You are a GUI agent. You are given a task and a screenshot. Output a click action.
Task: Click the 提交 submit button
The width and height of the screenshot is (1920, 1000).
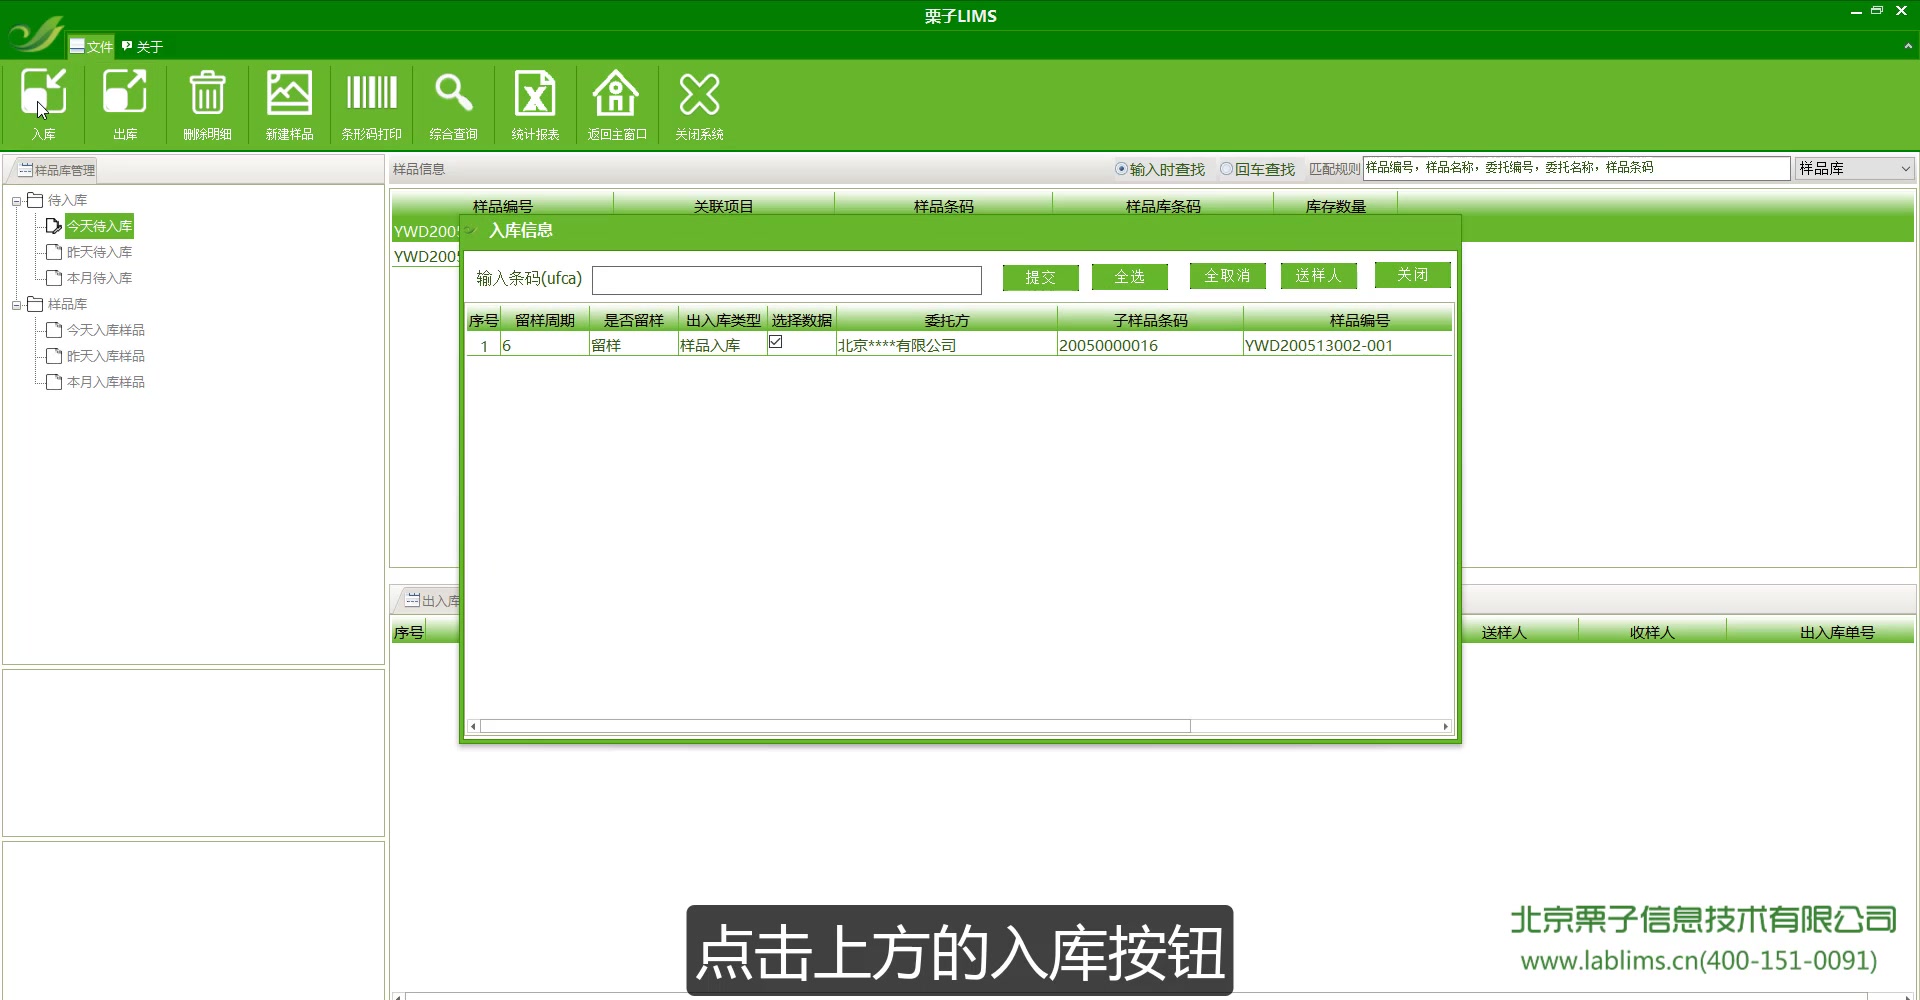[1040, 278]
